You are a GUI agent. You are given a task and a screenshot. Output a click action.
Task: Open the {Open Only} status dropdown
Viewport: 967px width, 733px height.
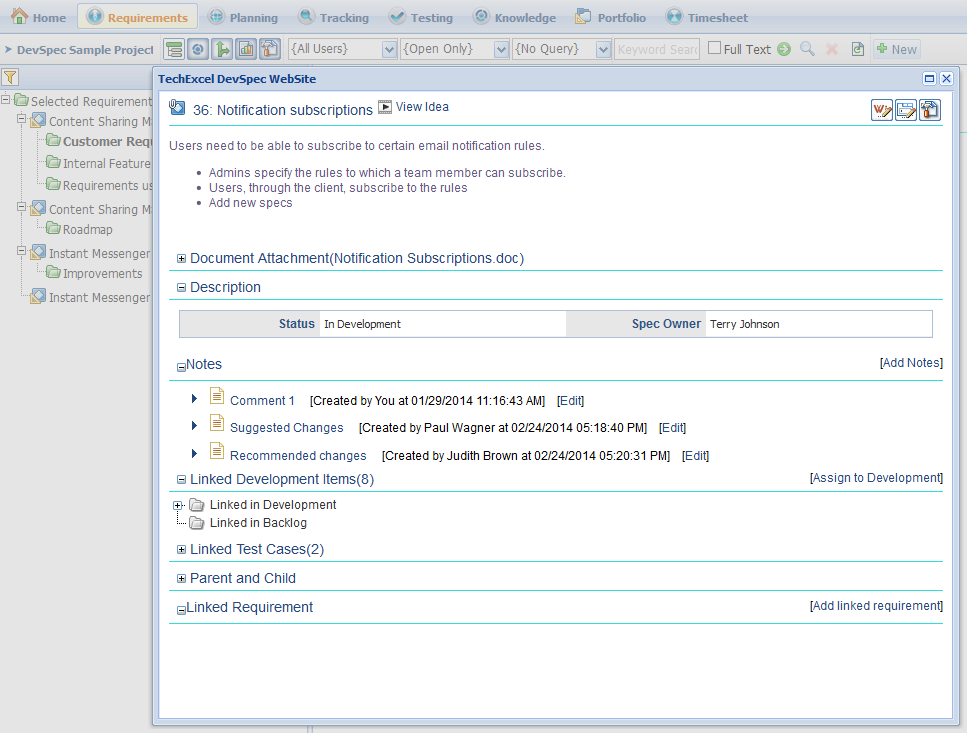[x=455, y=49]
